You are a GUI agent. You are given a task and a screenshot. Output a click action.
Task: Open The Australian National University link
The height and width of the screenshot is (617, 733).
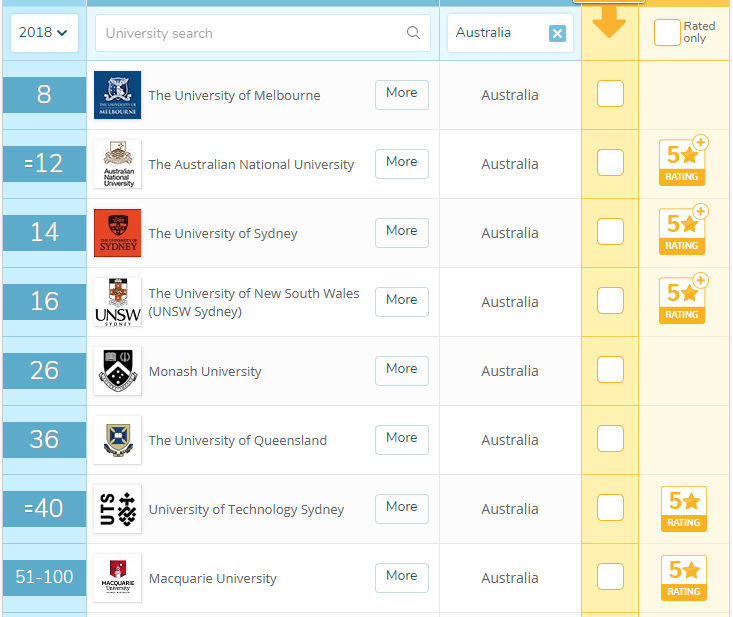[x=252, y=165]
